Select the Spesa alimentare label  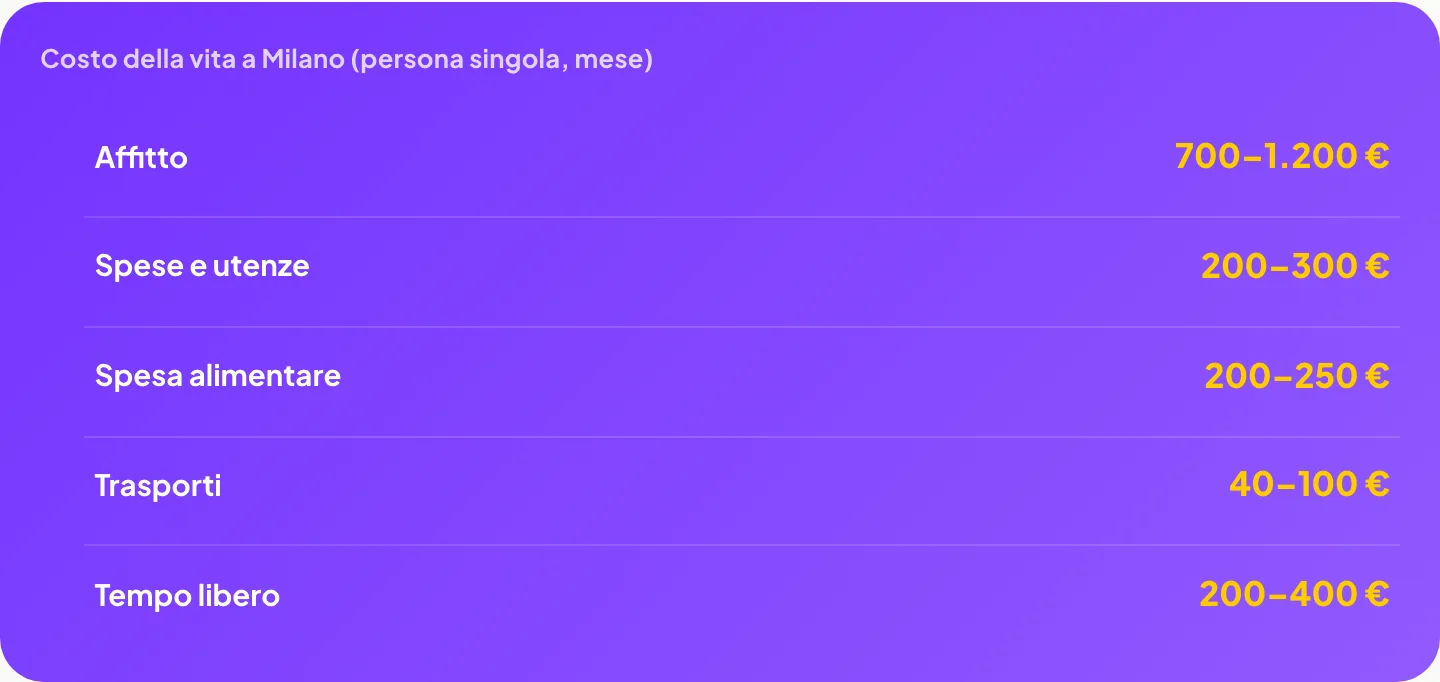coord(218,376)
